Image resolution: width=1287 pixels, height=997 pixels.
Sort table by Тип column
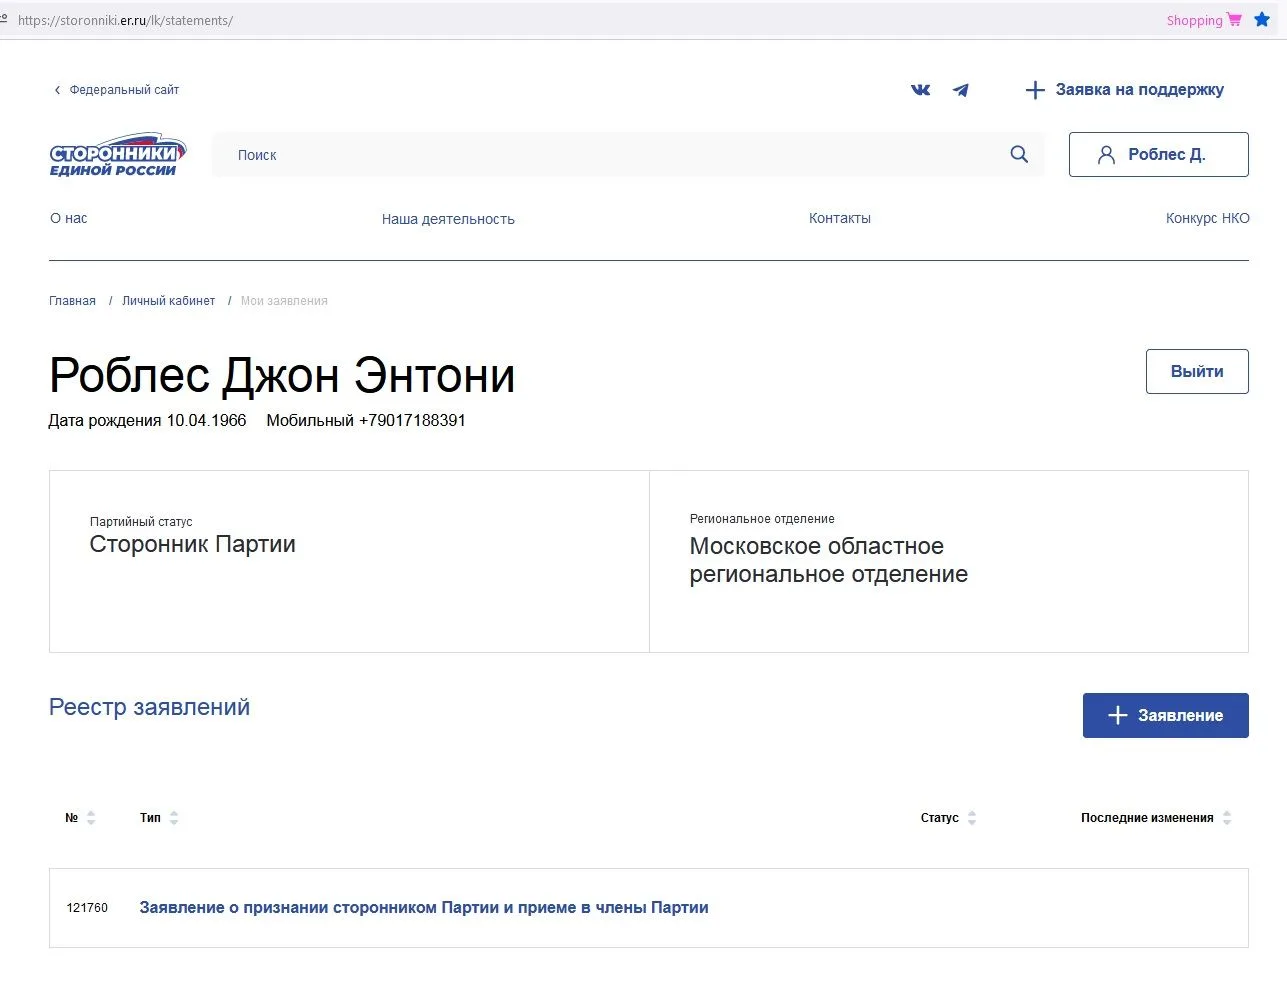173,818
